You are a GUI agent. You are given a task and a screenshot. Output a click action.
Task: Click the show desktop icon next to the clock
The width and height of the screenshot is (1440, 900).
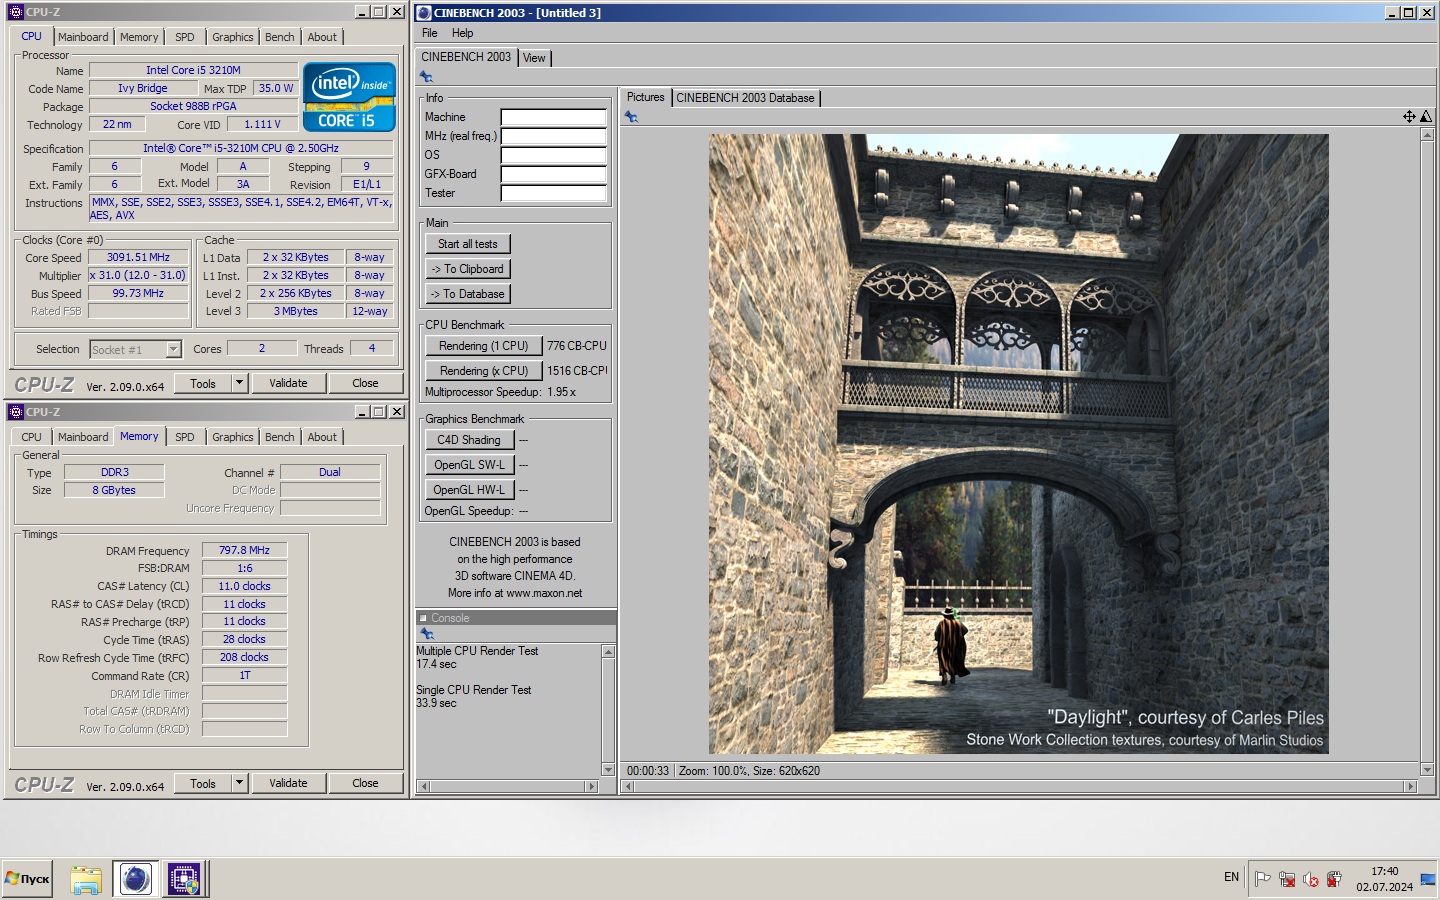point(1428,879)
